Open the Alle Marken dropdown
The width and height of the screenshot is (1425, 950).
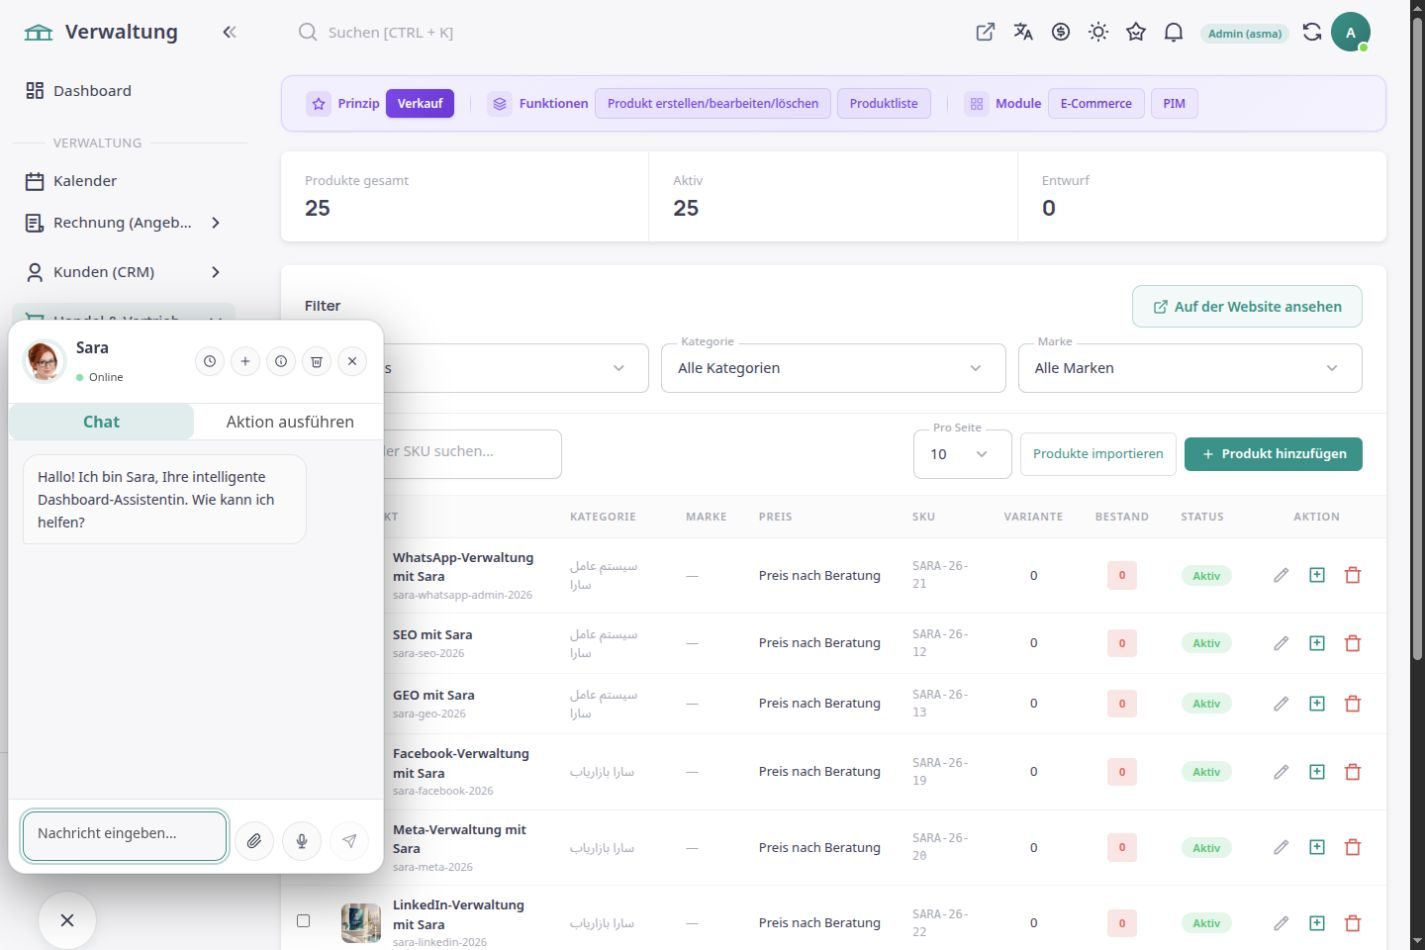(x=1190, y=368)
